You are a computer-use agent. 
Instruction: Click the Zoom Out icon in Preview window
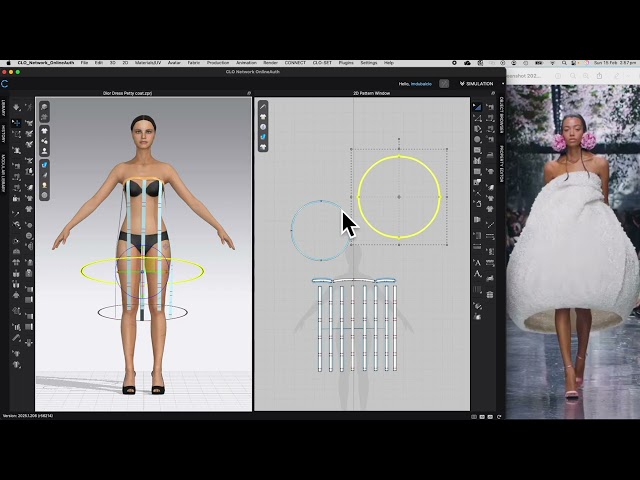(x=573, y=76)
